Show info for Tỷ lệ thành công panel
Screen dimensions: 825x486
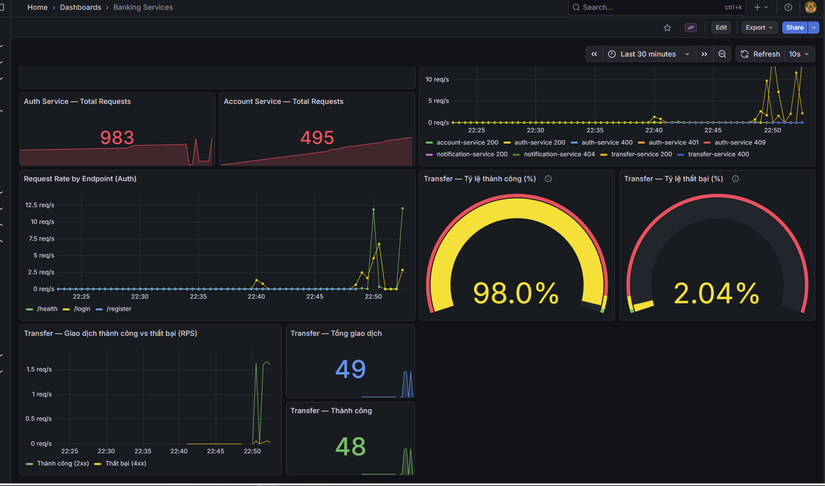(x=548, y=179)
